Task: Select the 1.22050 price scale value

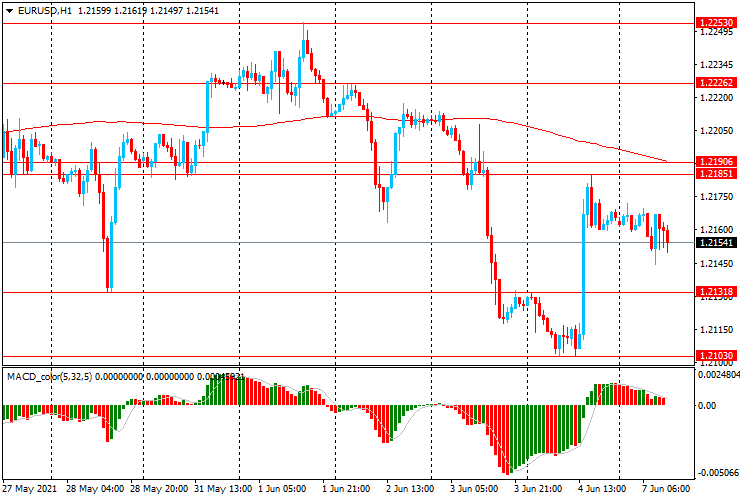Action: point(716,131)
